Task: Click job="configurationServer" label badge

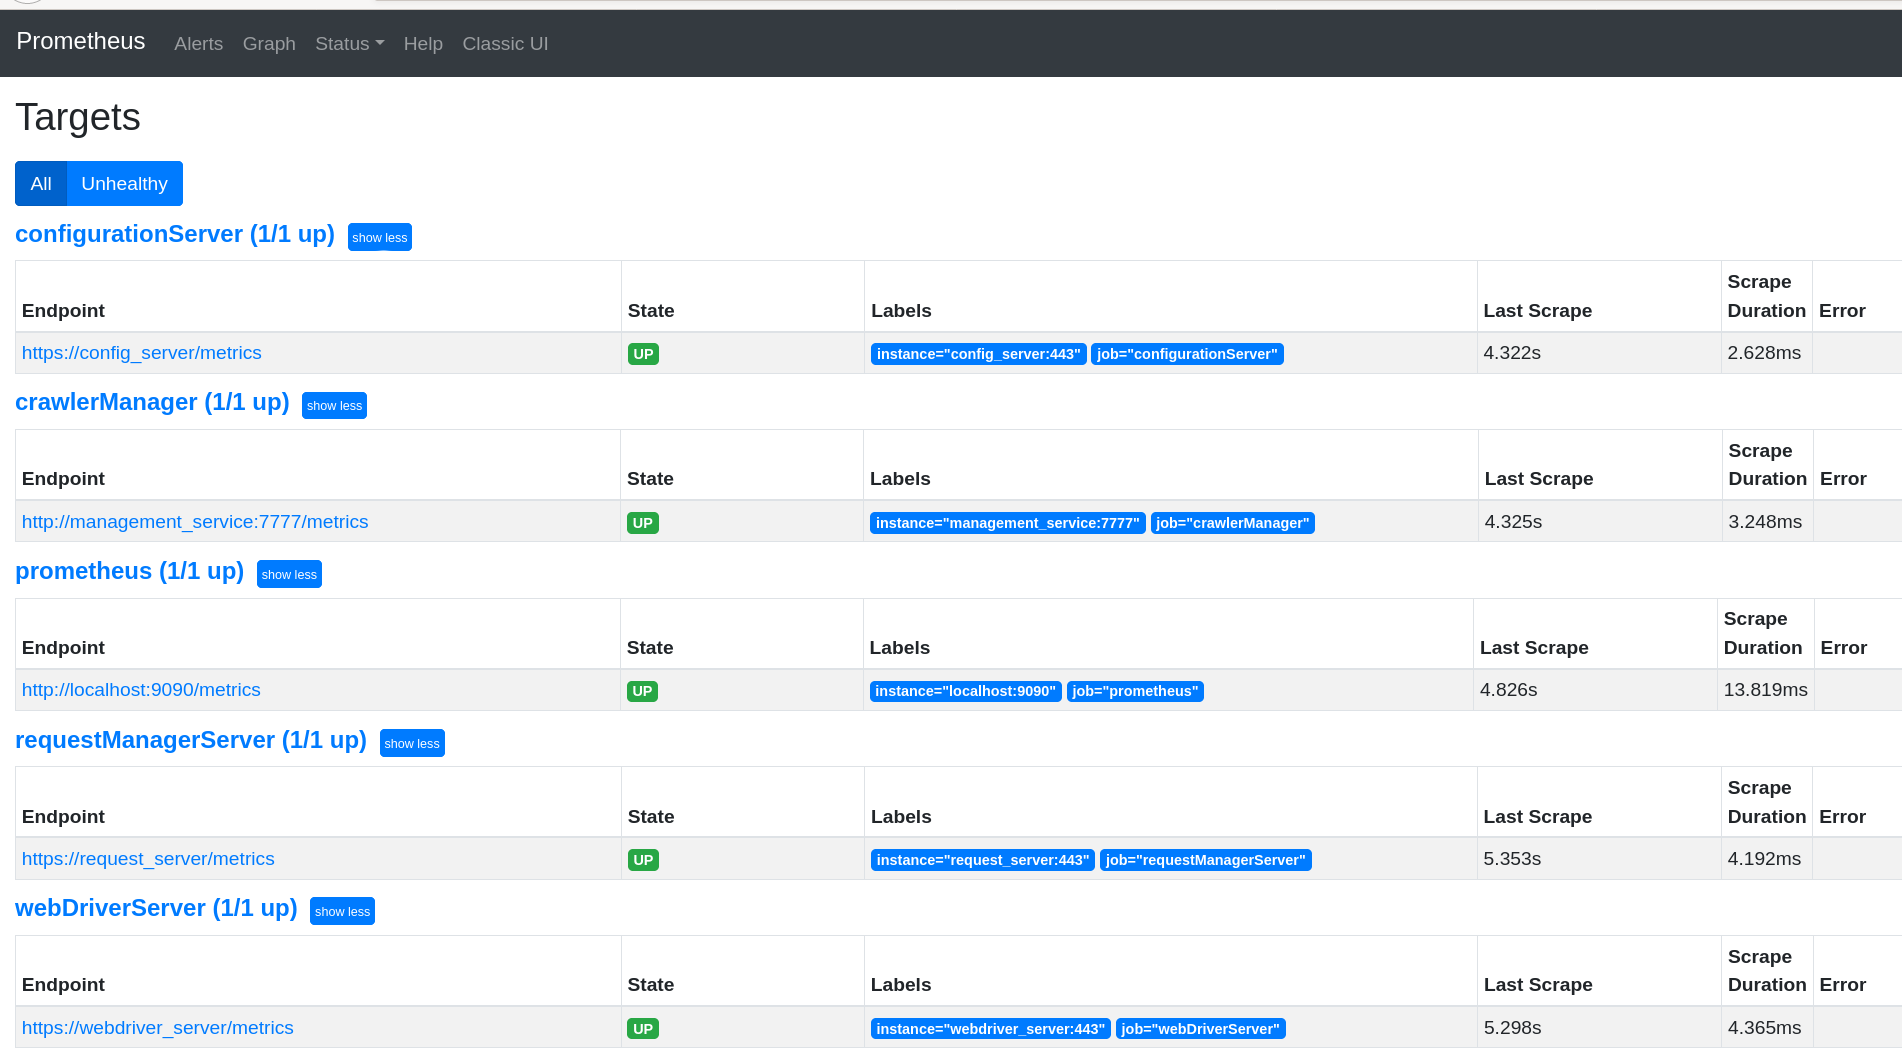Action: 1187,354
